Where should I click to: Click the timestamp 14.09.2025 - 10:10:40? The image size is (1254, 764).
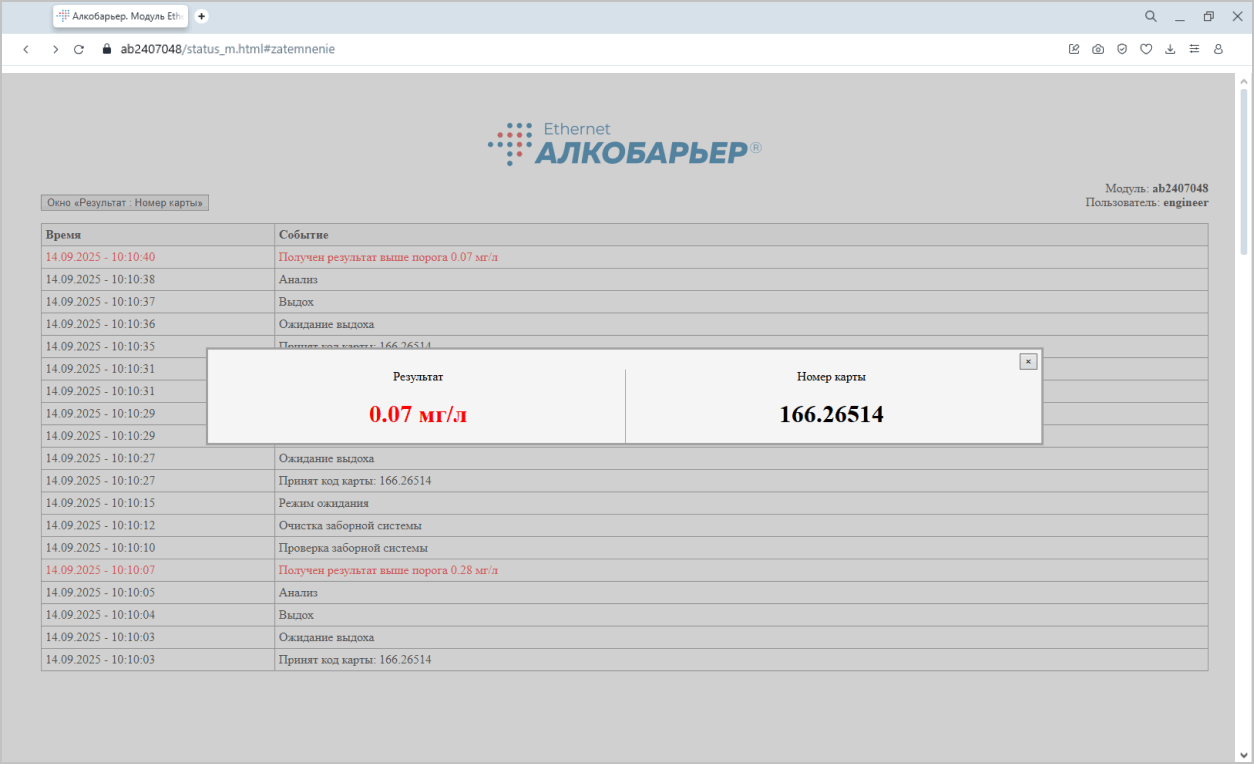click(100, 257)
